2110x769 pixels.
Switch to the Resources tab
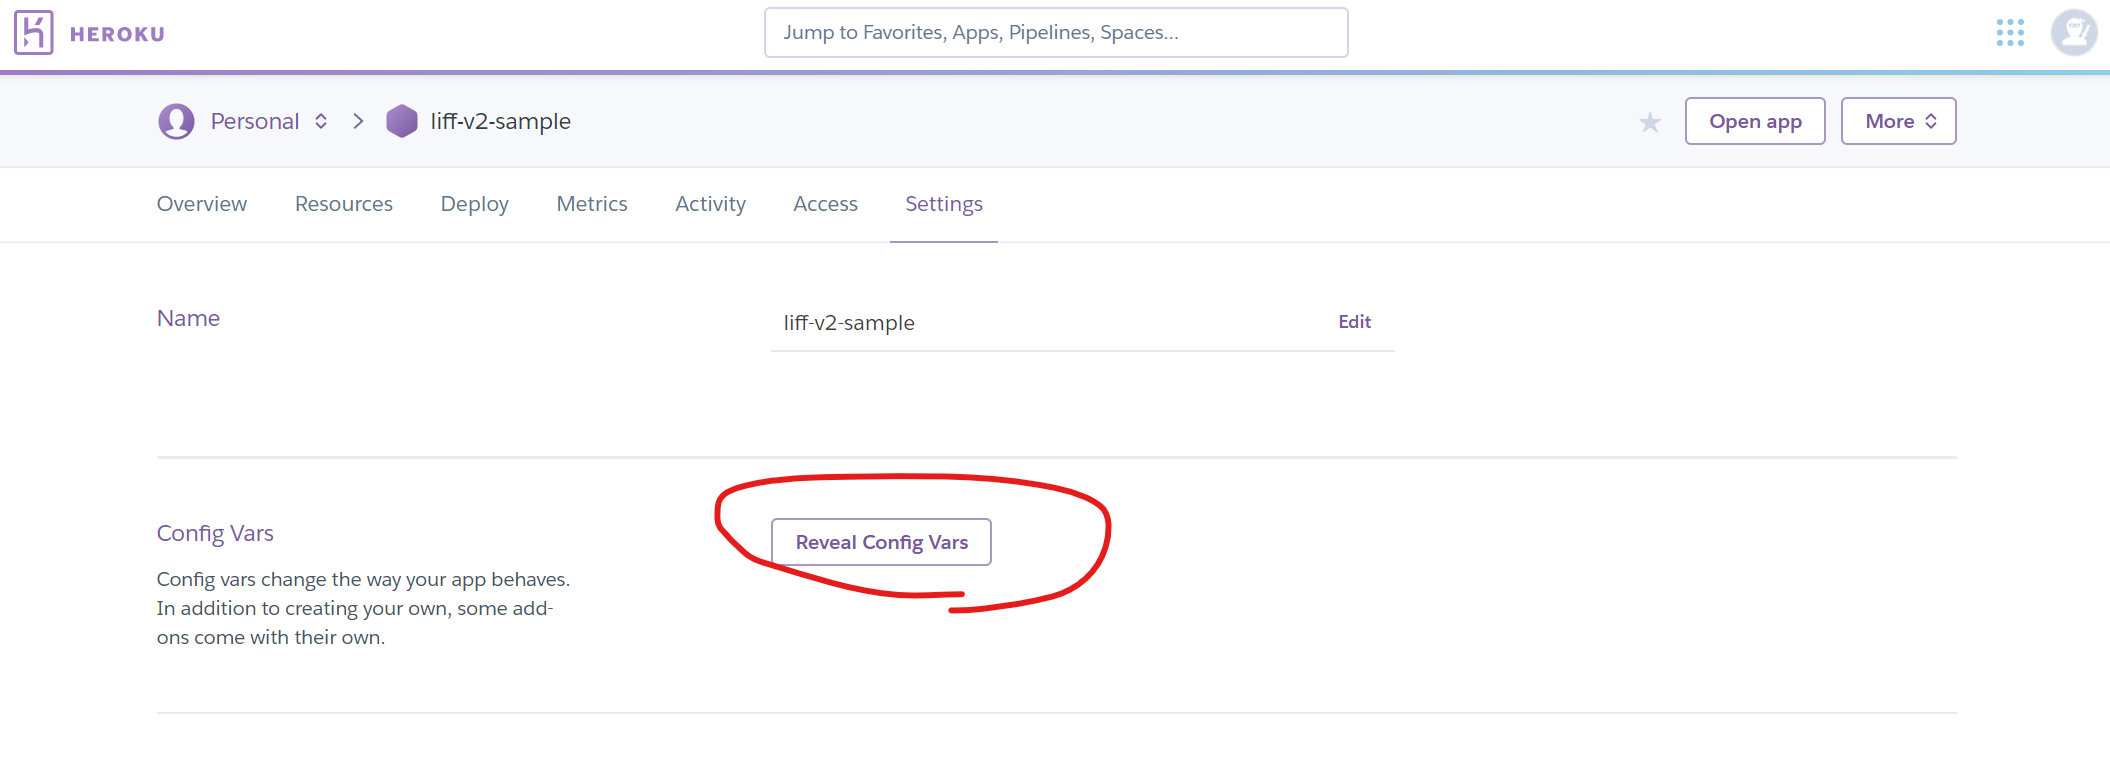(x=344, y=204)
